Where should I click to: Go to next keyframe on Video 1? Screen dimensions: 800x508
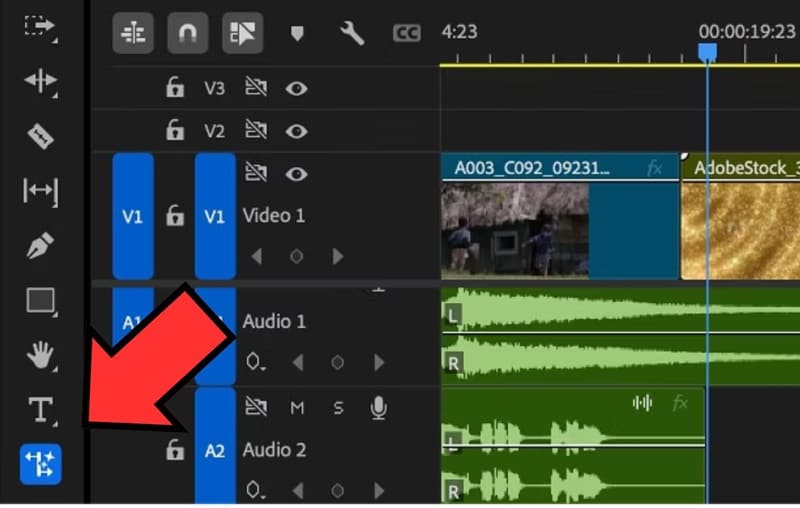tap(337, 256)
